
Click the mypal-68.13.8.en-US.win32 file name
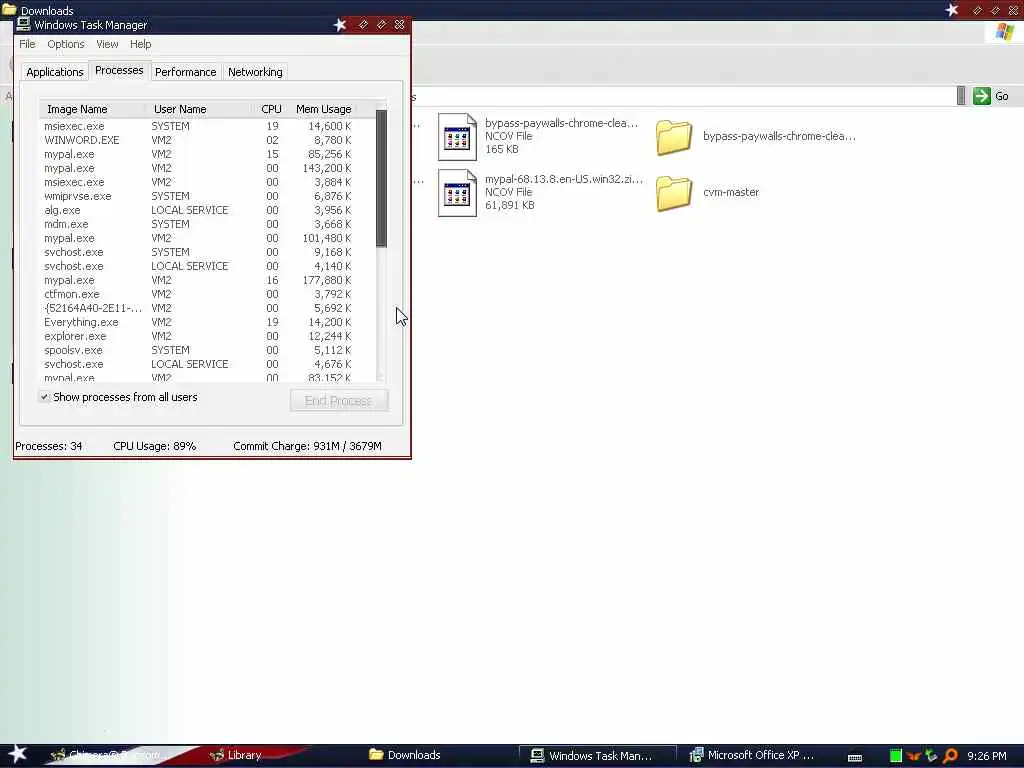pos(564,179)
